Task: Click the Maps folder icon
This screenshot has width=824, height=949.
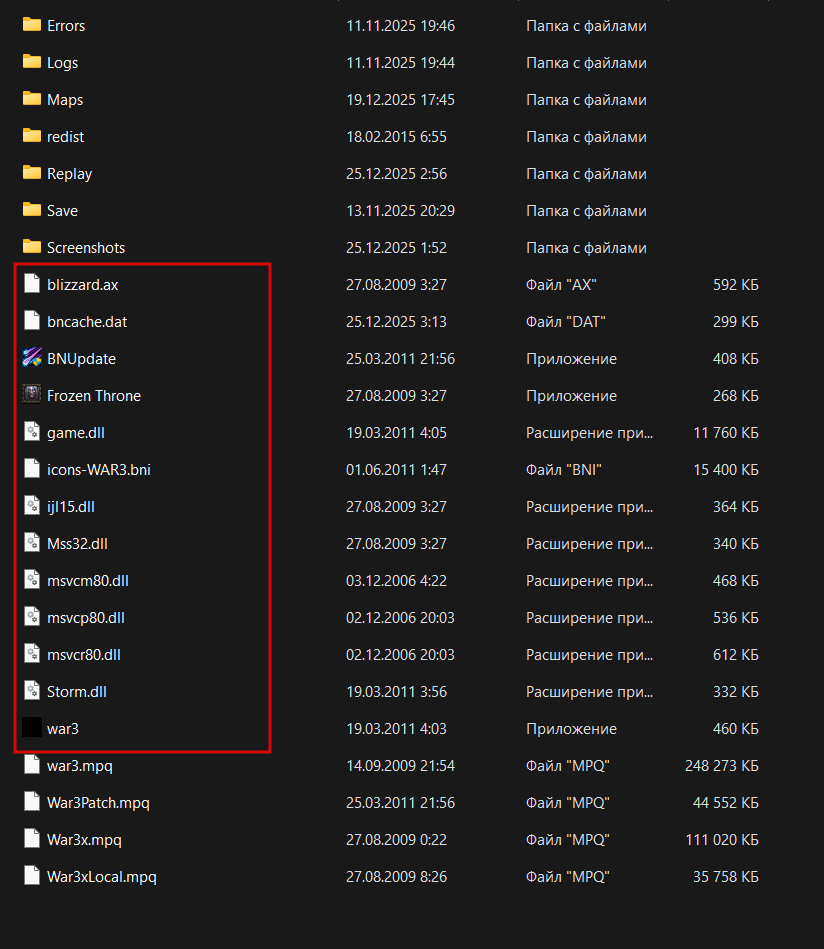Action: coord(31,99)
